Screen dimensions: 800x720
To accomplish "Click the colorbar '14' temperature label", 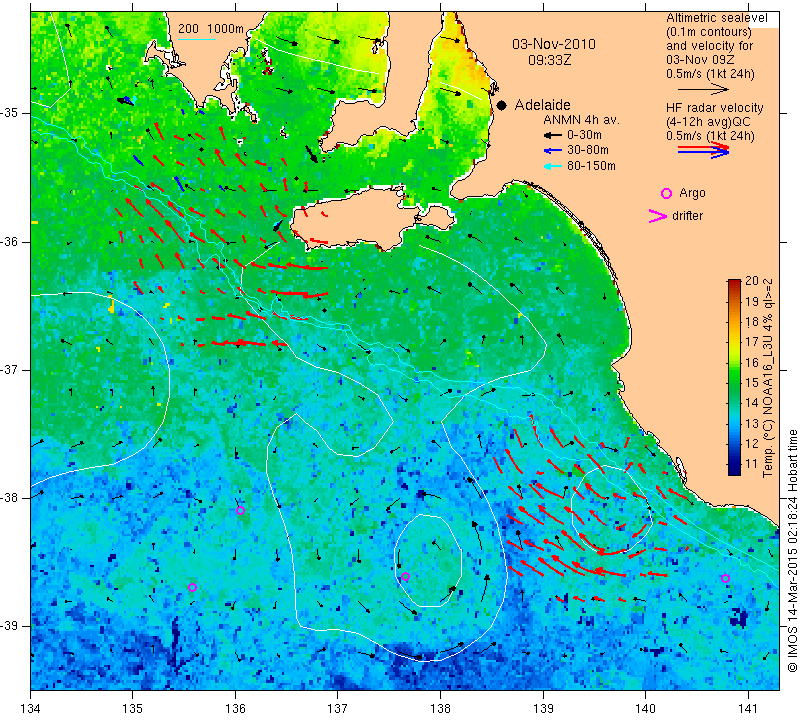I will pyautogui.click(x=752, y=403).
